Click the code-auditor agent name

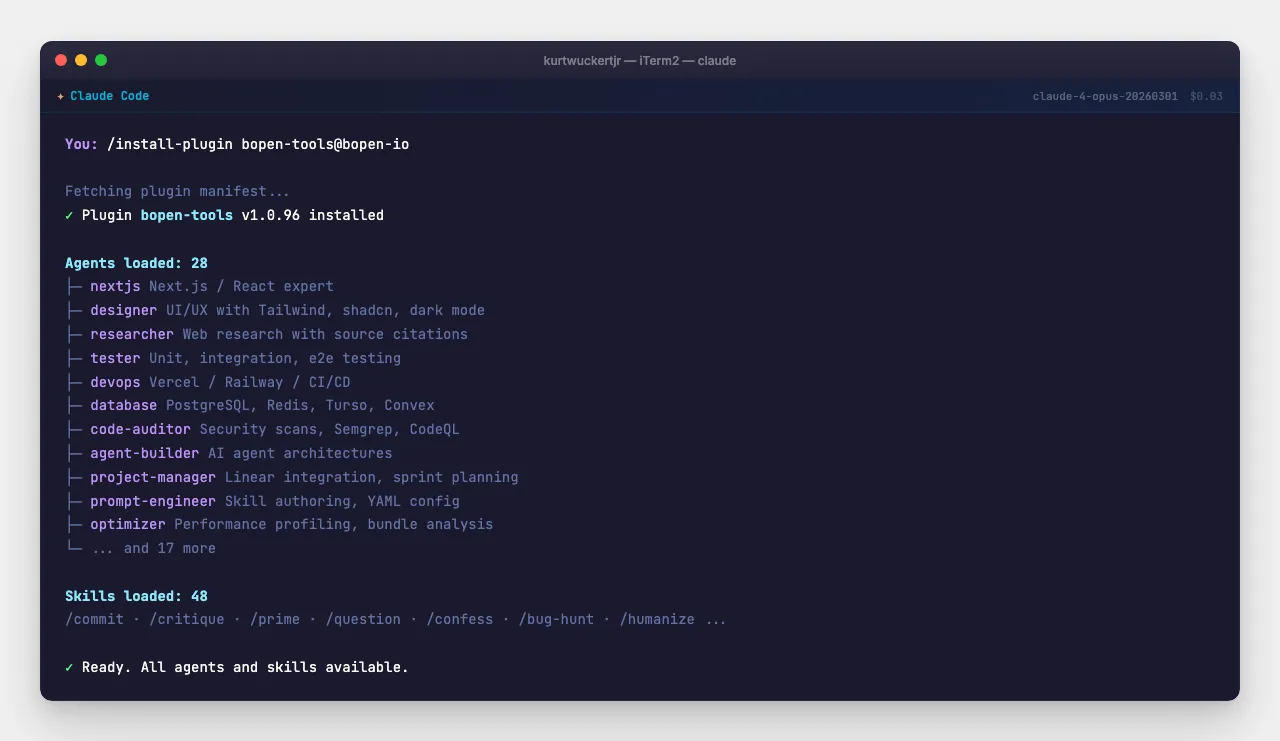(x=140, y=429)
